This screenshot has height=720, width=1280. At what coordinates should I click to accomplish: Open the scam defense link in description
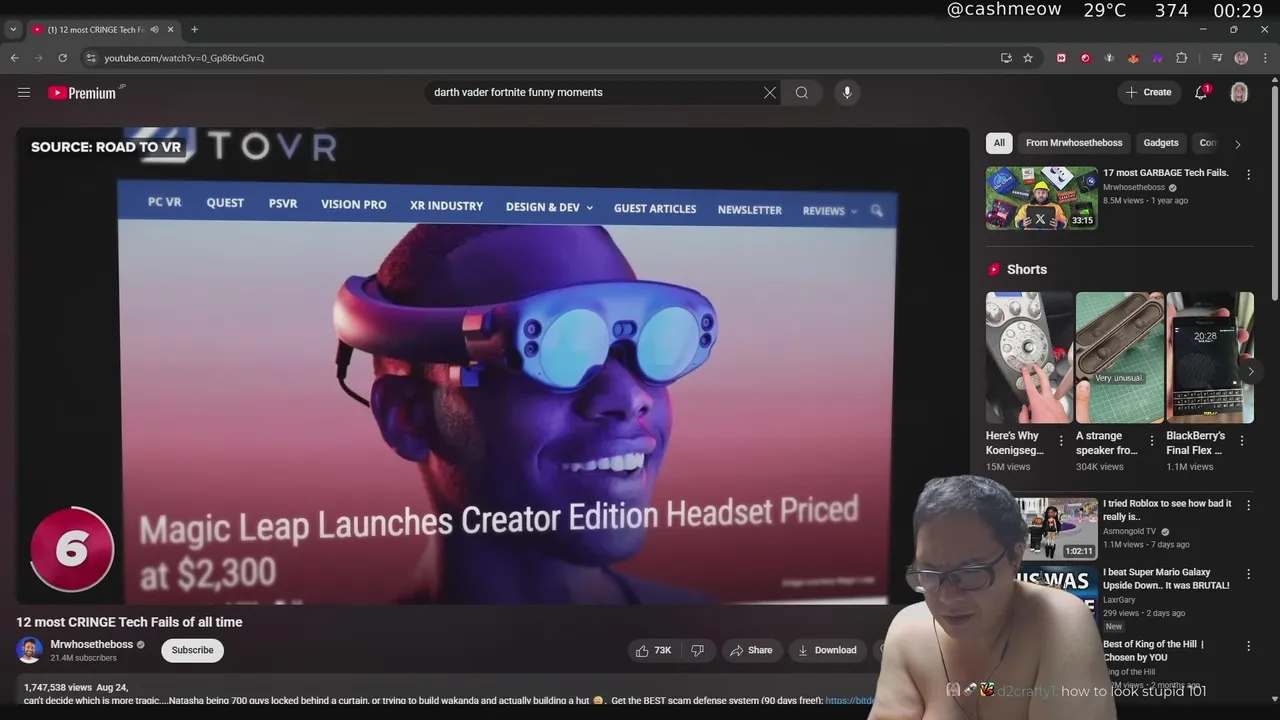coord(850,701)
